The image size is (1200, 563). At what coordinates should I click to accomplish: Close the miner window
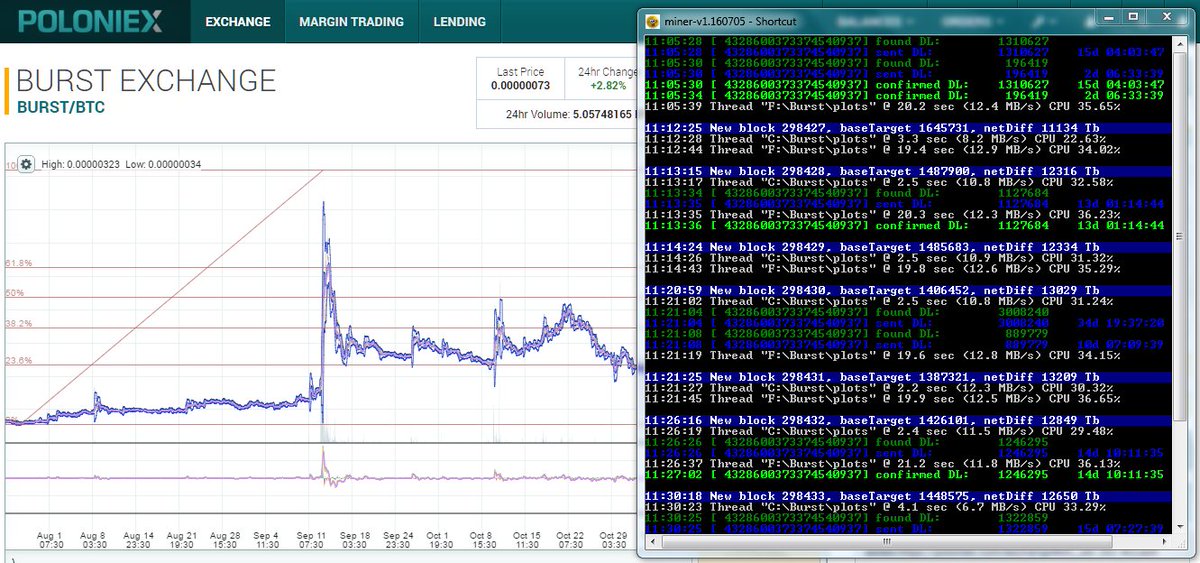pos(1169,17)
